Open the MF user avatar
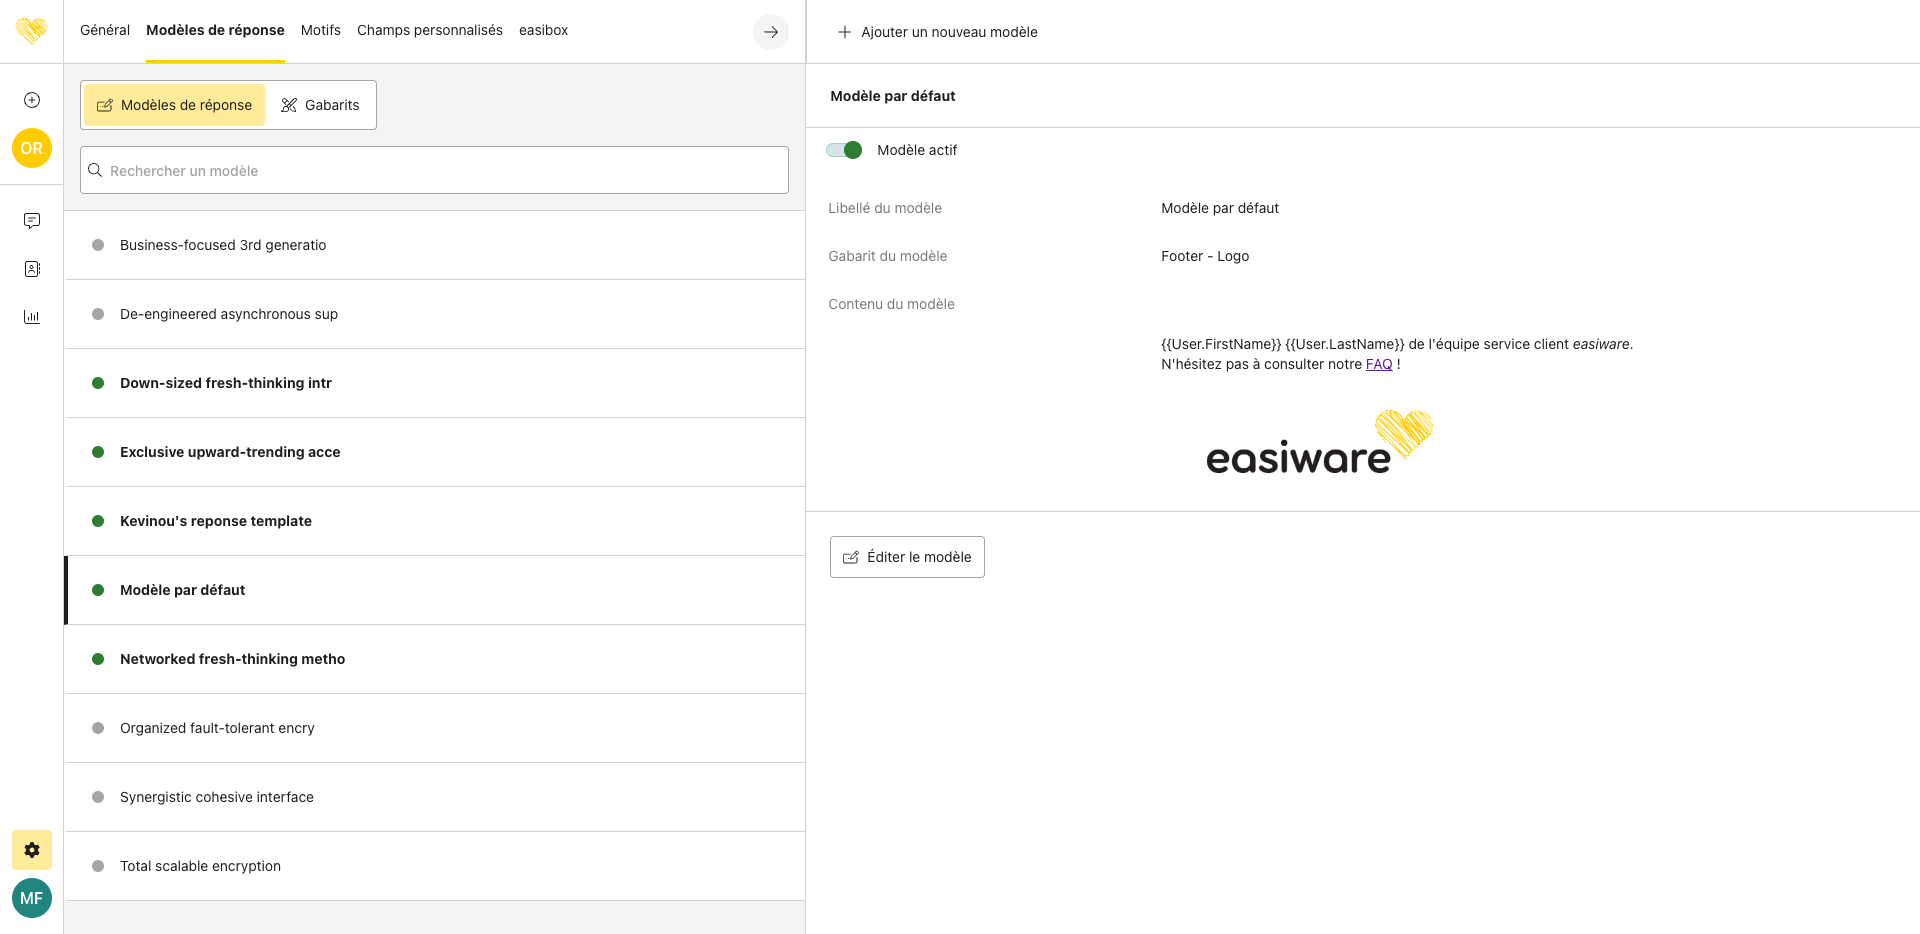The image size is (1920, 934). [x=32, y=898]
